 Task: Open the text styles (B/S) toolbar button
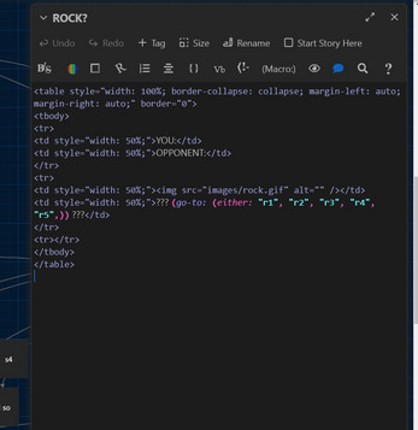coord(44,69)
